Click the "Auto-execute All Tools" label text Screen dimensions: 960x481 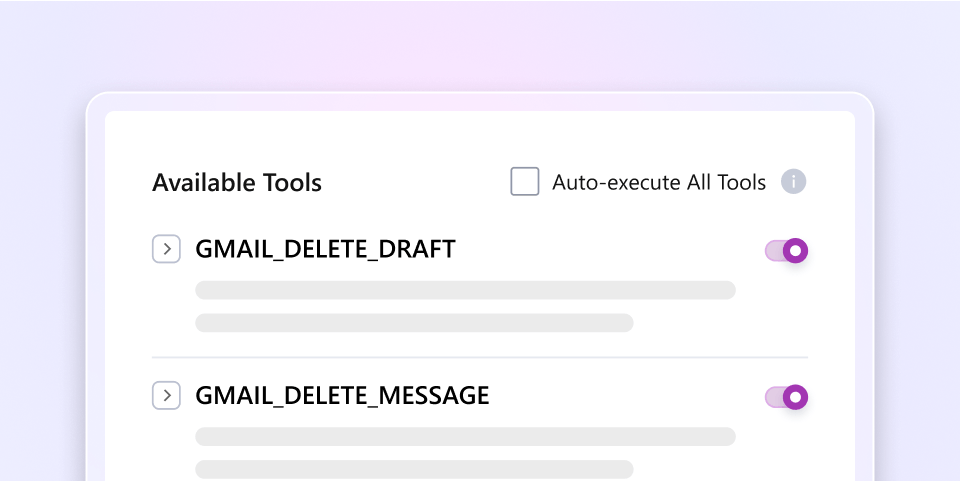tap(659, 182)
